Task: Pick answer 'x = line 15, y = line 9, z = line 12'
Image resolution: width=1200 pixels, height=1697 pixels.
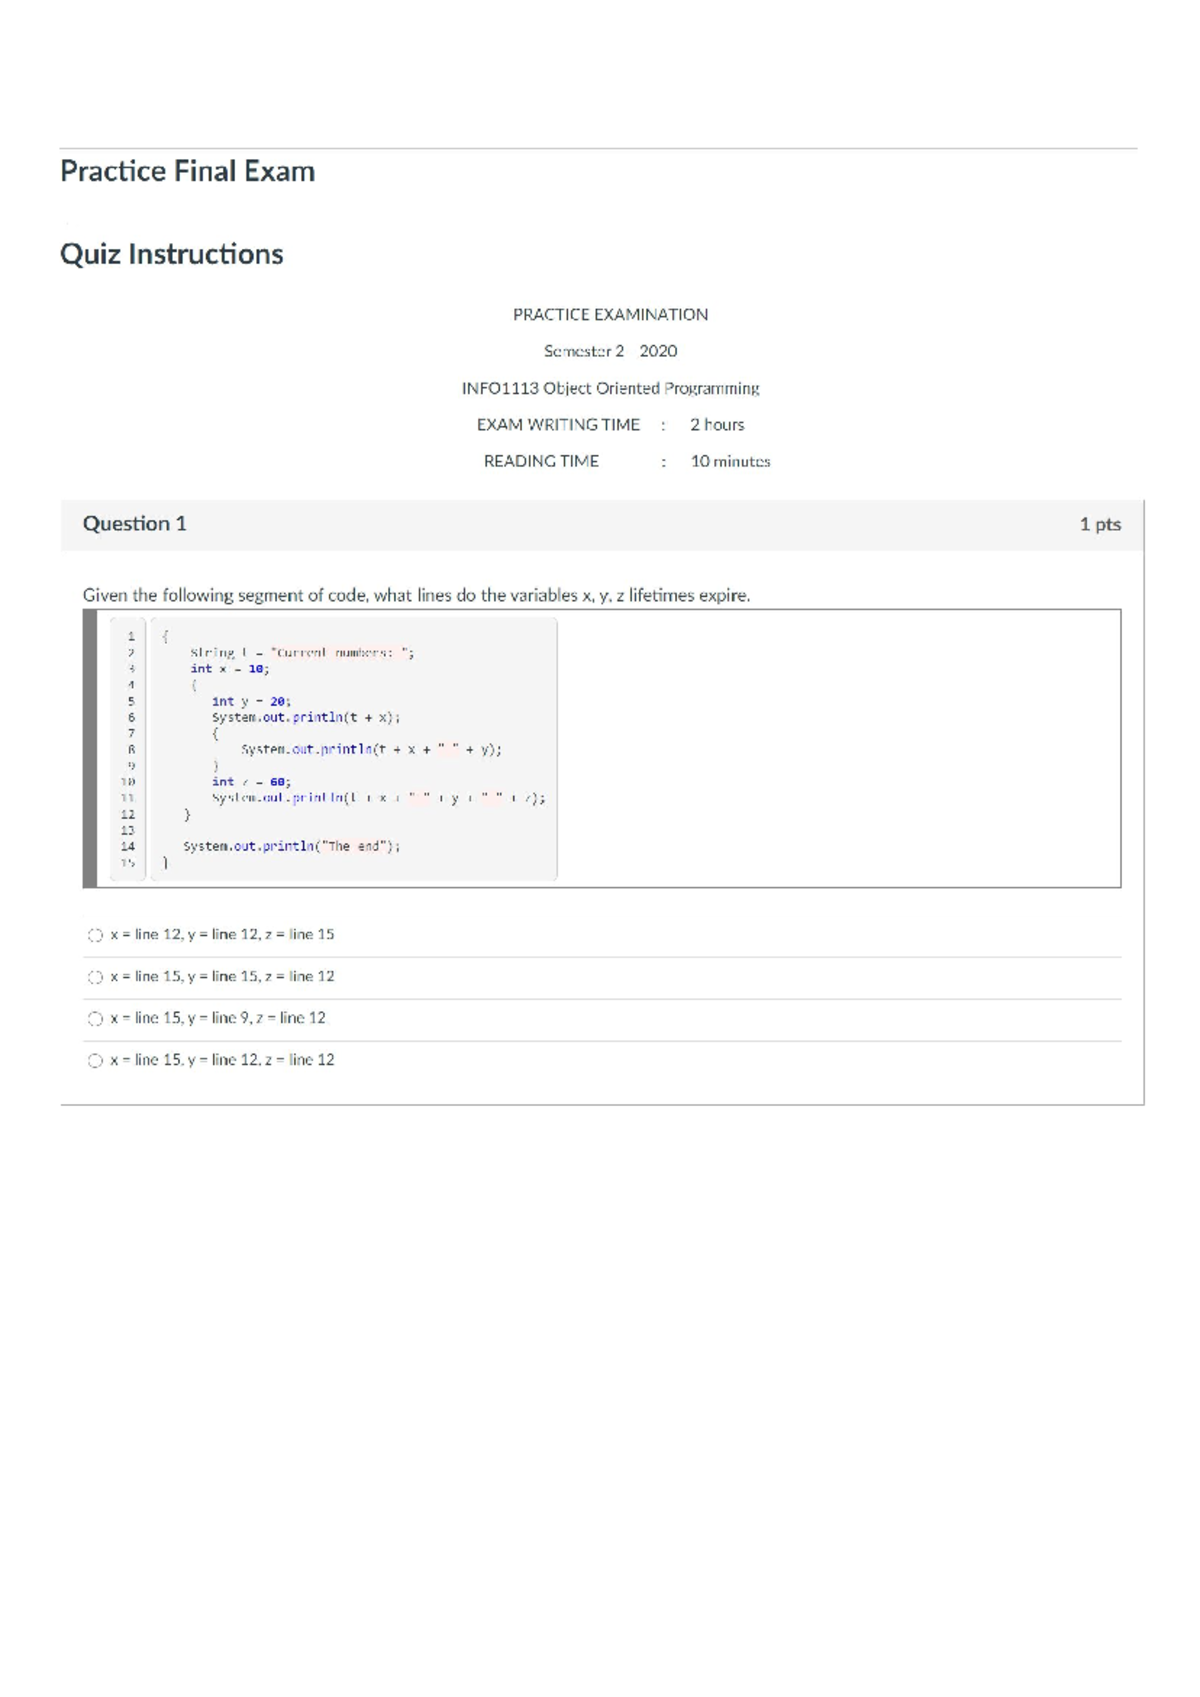Action: 95,1019
